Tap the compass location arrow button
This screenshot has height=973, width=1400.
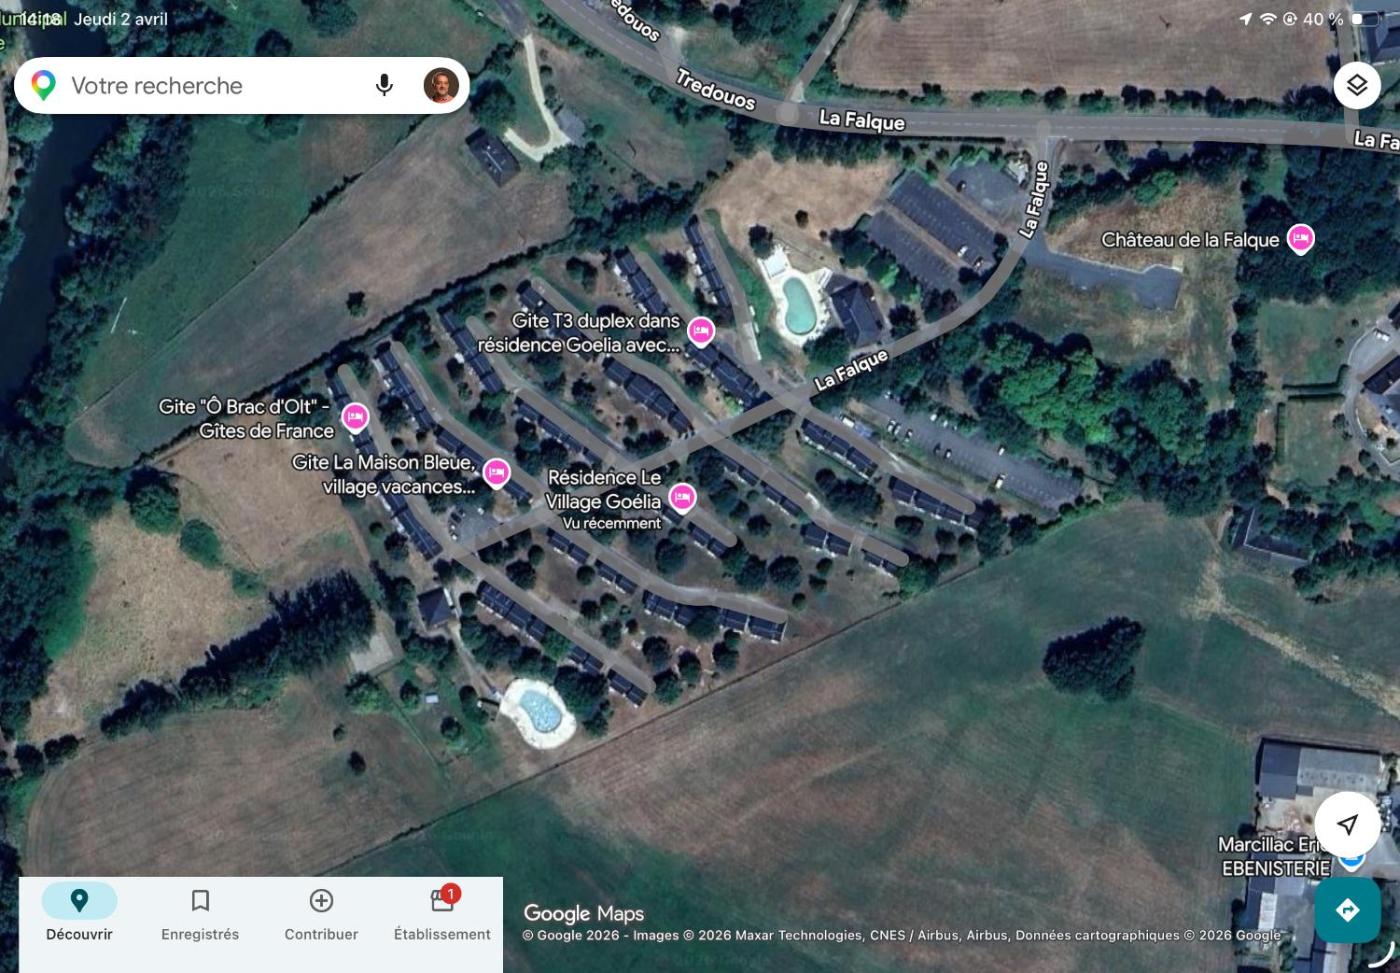(x=1347, y=824)
